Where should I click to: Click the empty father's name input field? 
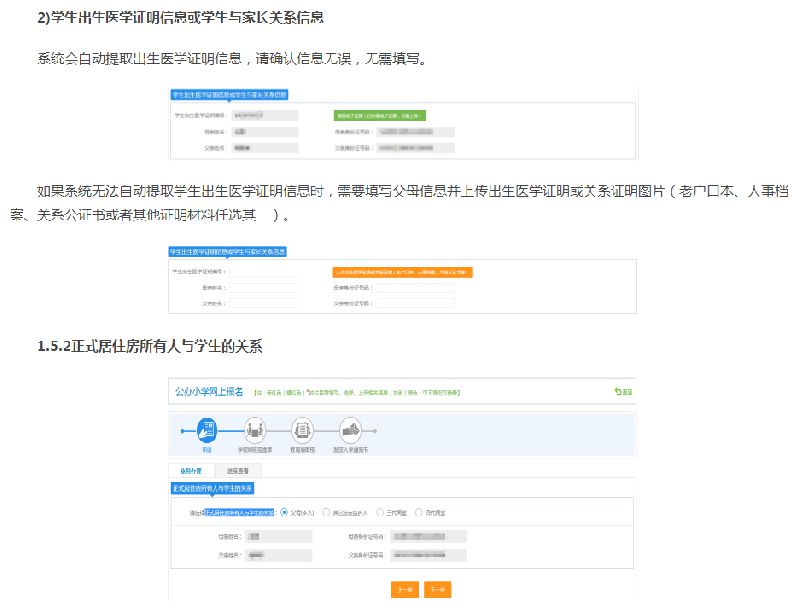(x=262, y=303)
